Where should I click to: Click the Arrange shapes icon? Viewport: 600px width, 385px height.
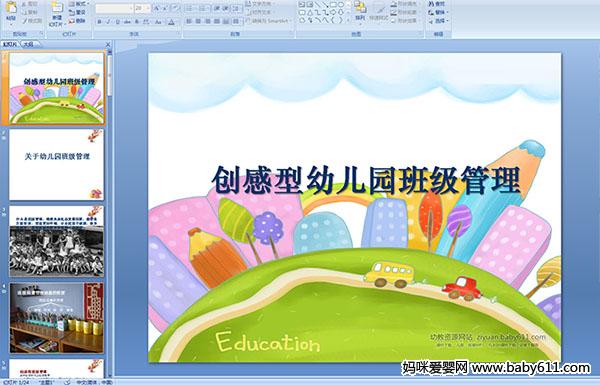click(360, 11)
